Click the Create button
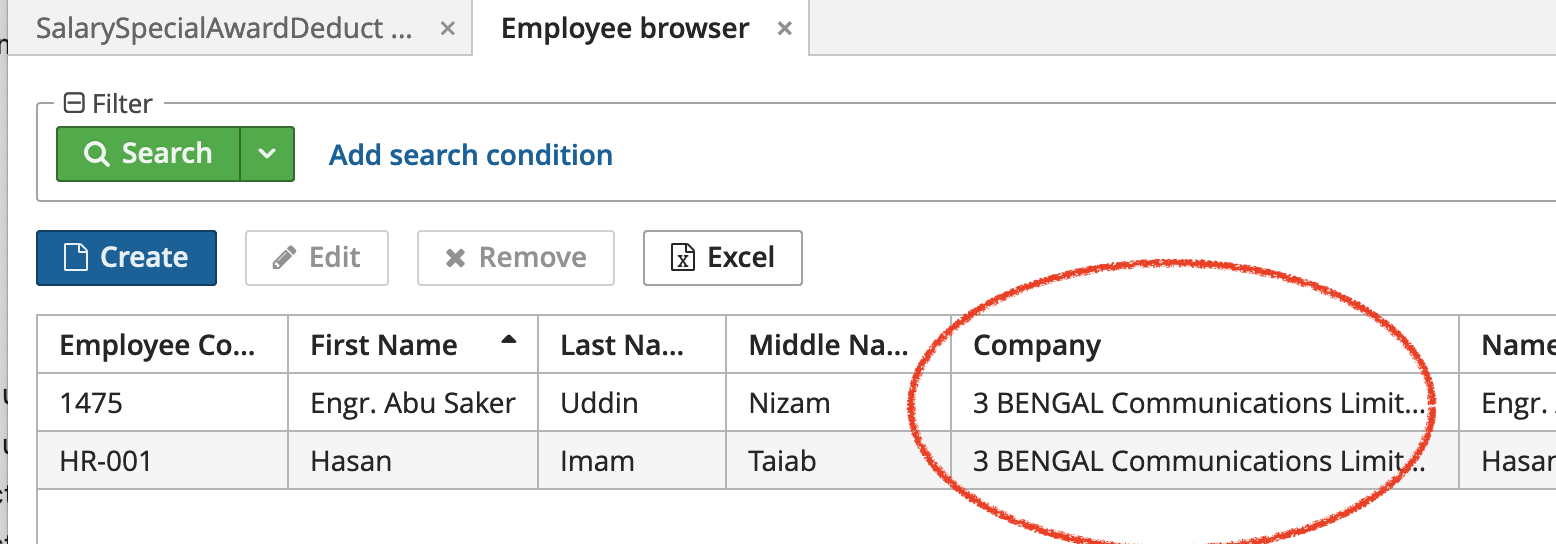 [x=126, y=258]
